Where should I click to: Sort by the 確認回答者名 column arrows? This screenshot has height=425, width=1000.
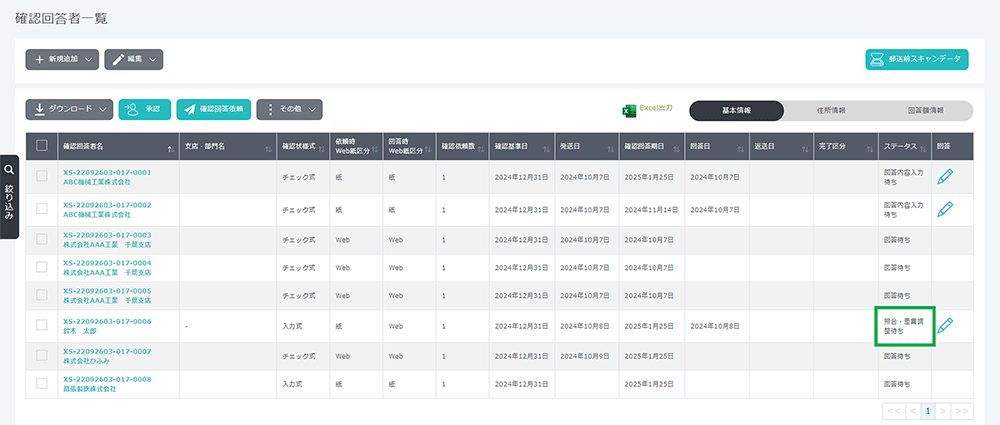[171, 148]
